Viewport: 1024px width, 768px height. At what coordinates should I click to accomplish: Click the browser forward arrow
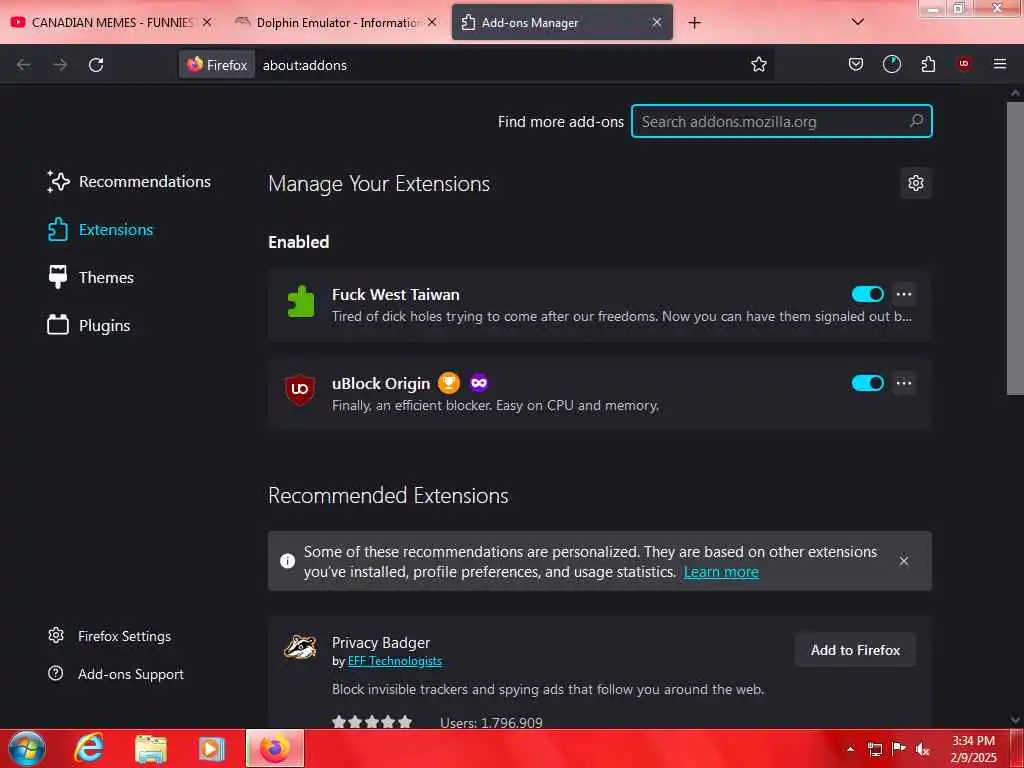point(59,65)
